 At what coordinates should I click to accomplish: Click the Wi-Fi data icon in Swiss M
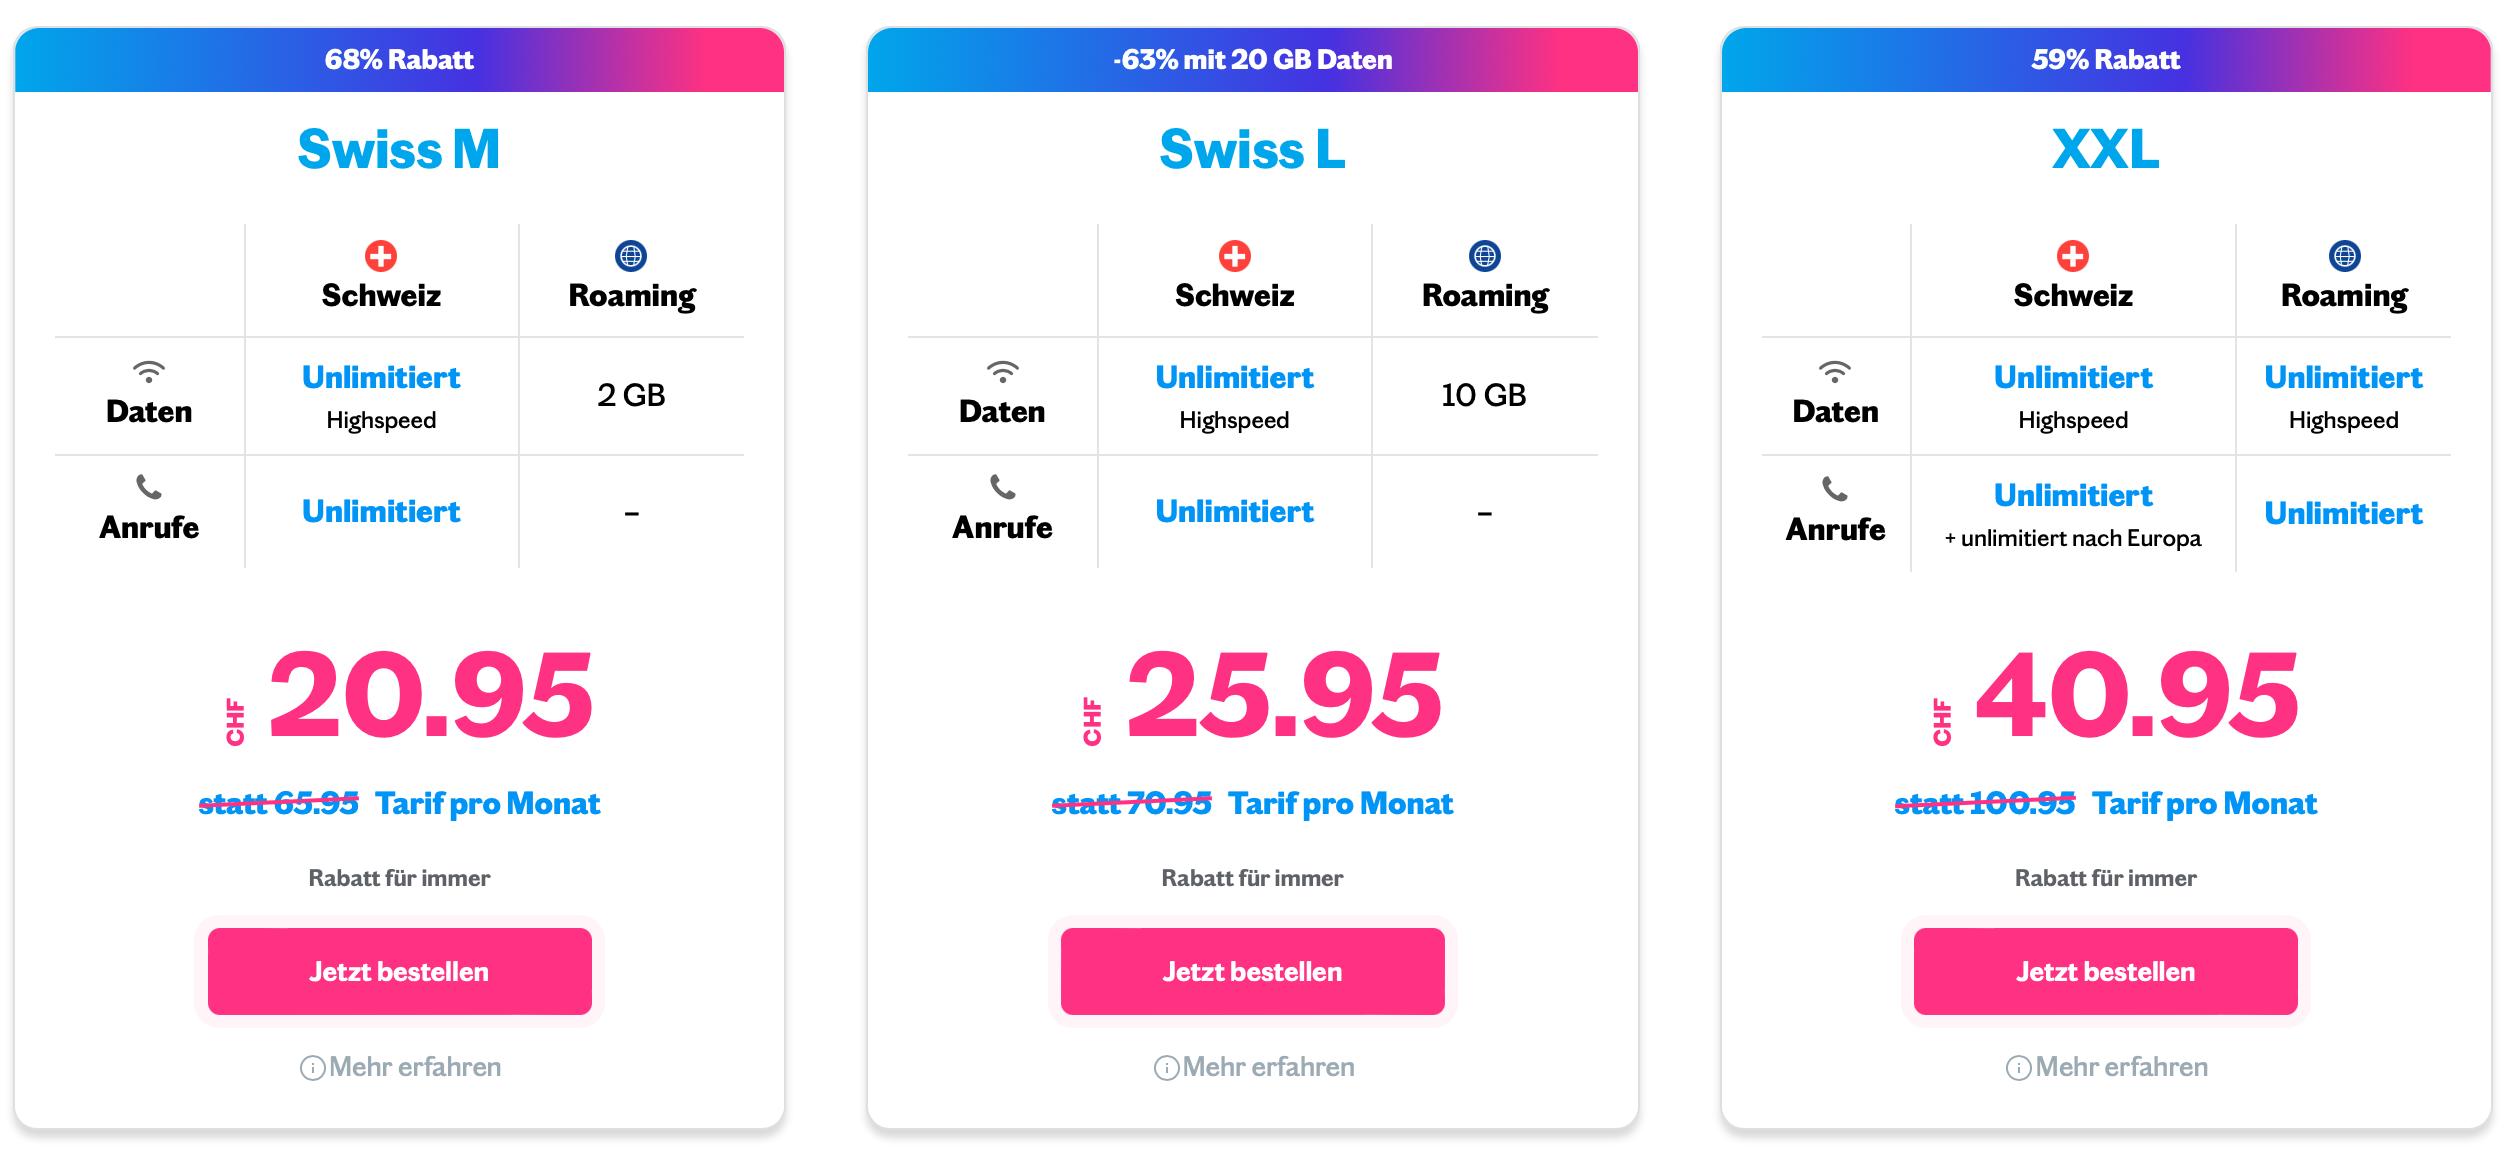[149, 372]
